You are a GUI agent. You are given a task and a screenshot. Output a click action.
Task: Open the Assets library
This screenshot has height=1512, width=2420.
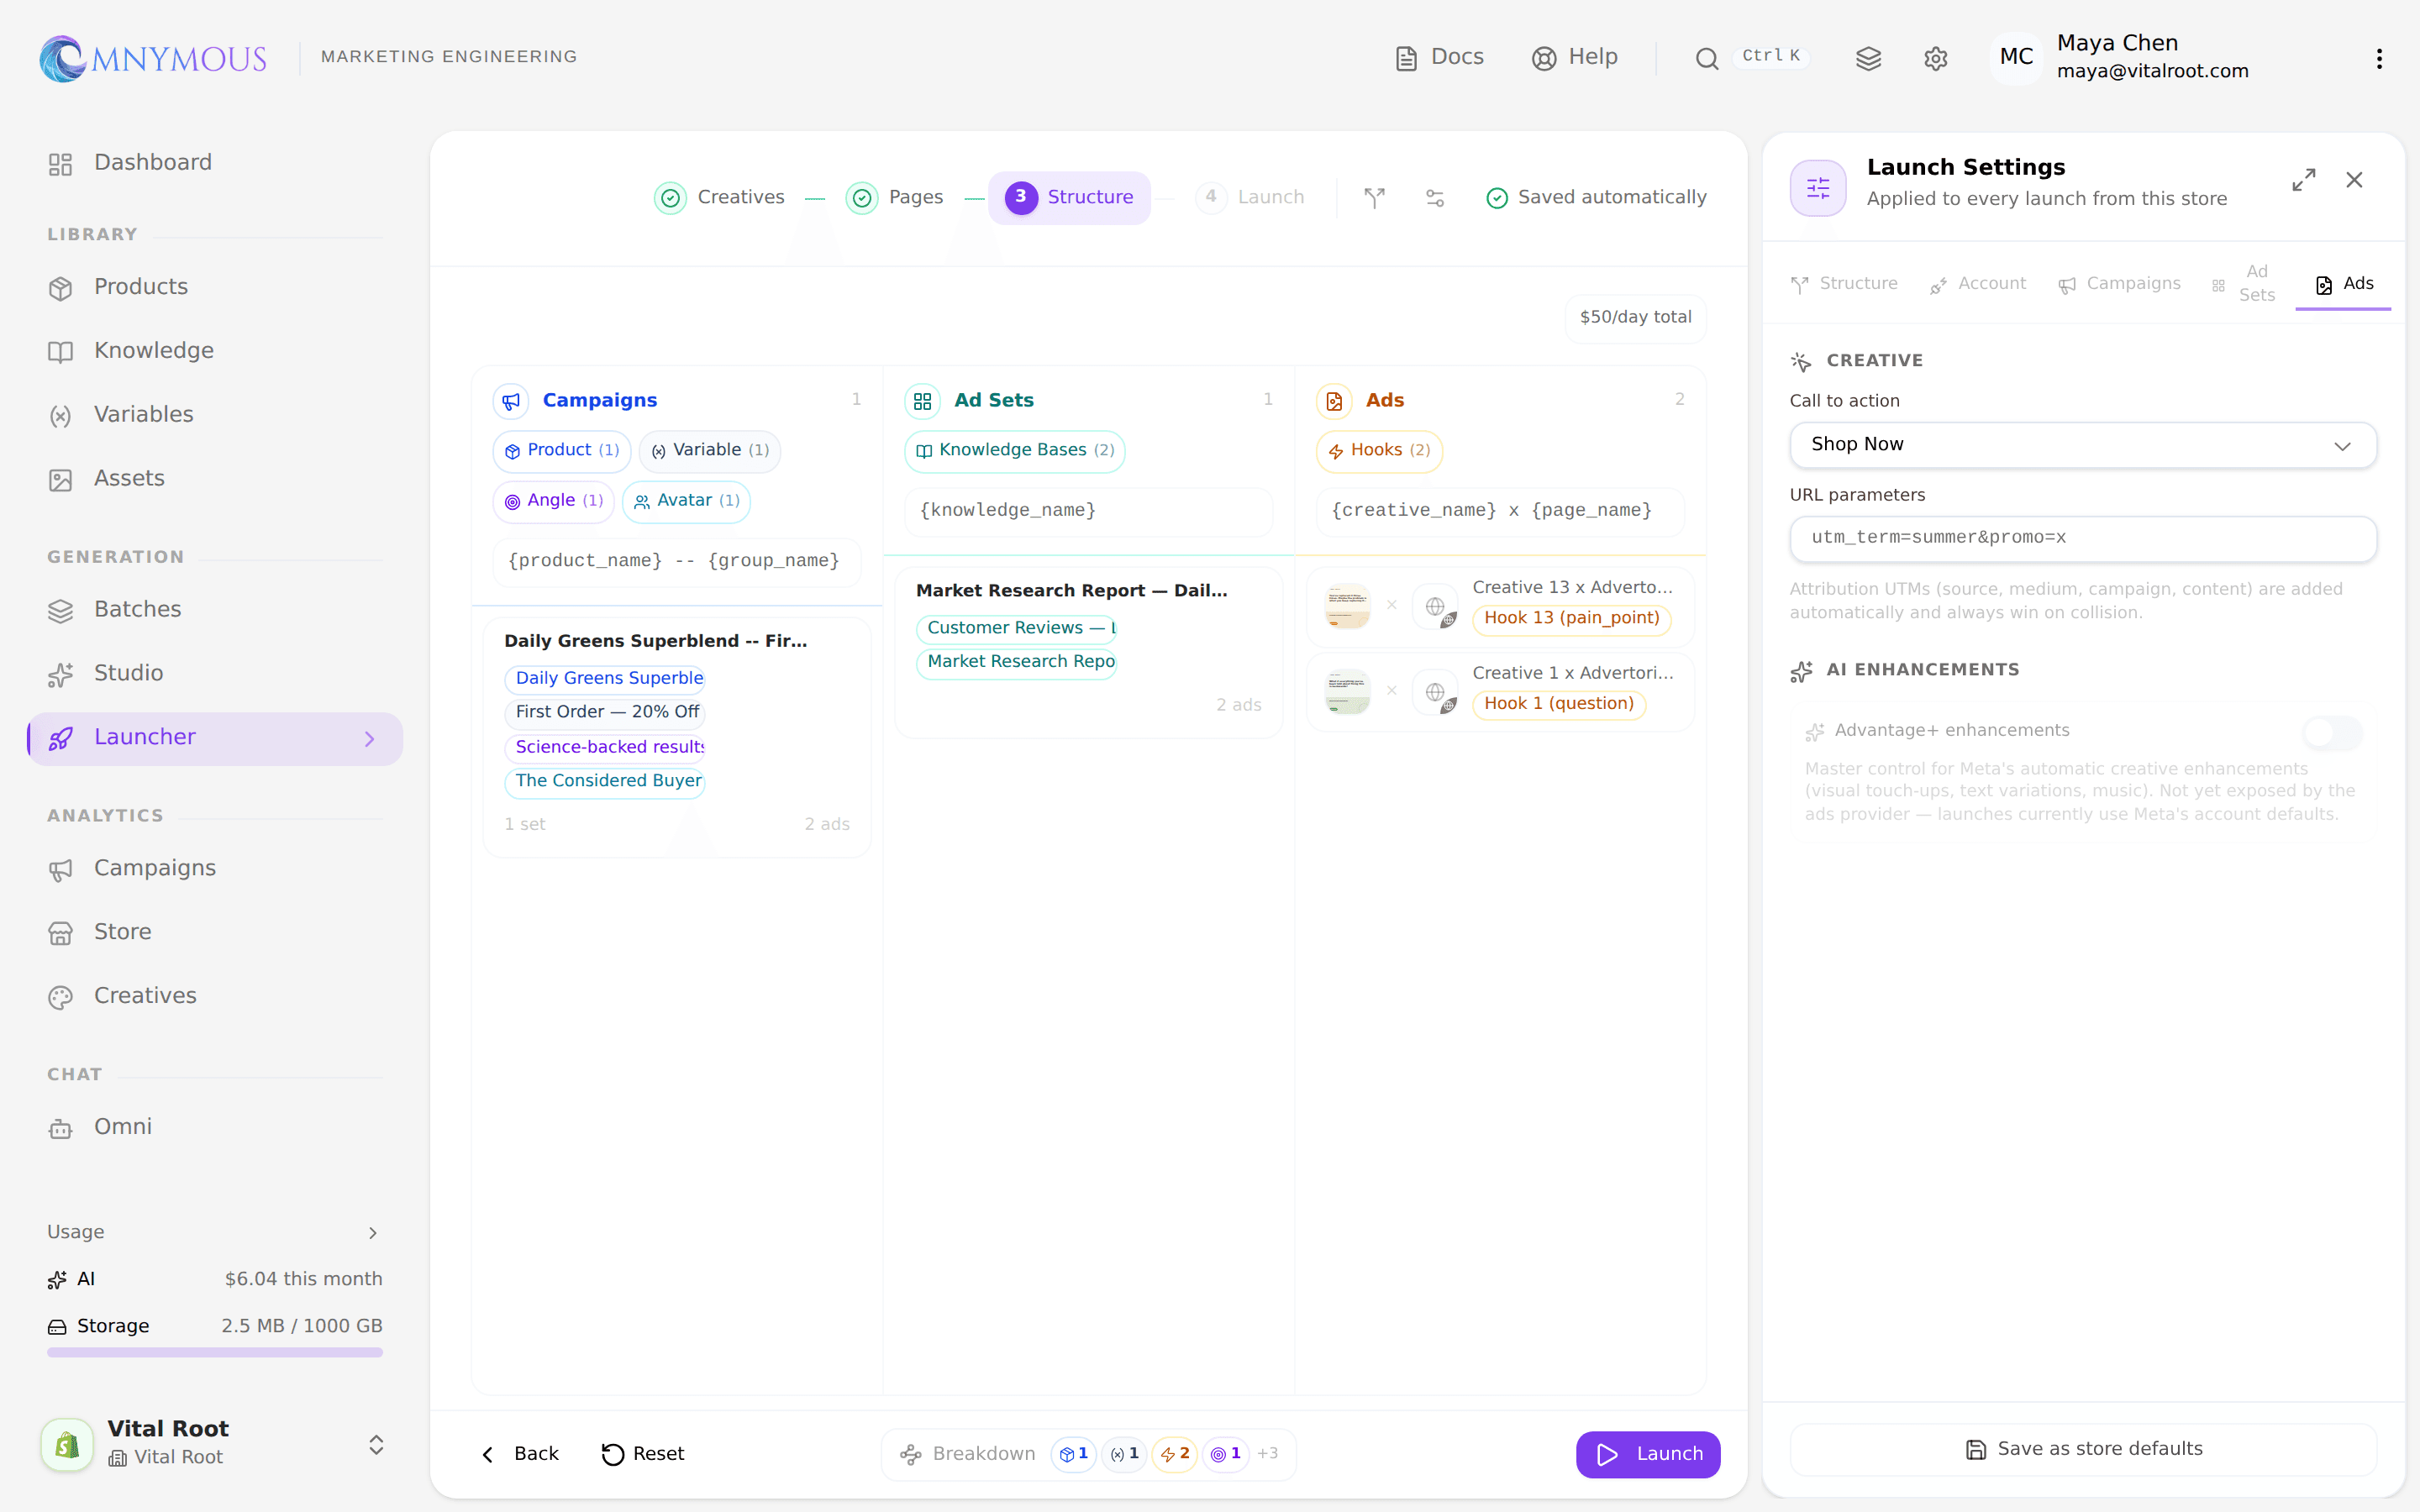pos(214,479)
